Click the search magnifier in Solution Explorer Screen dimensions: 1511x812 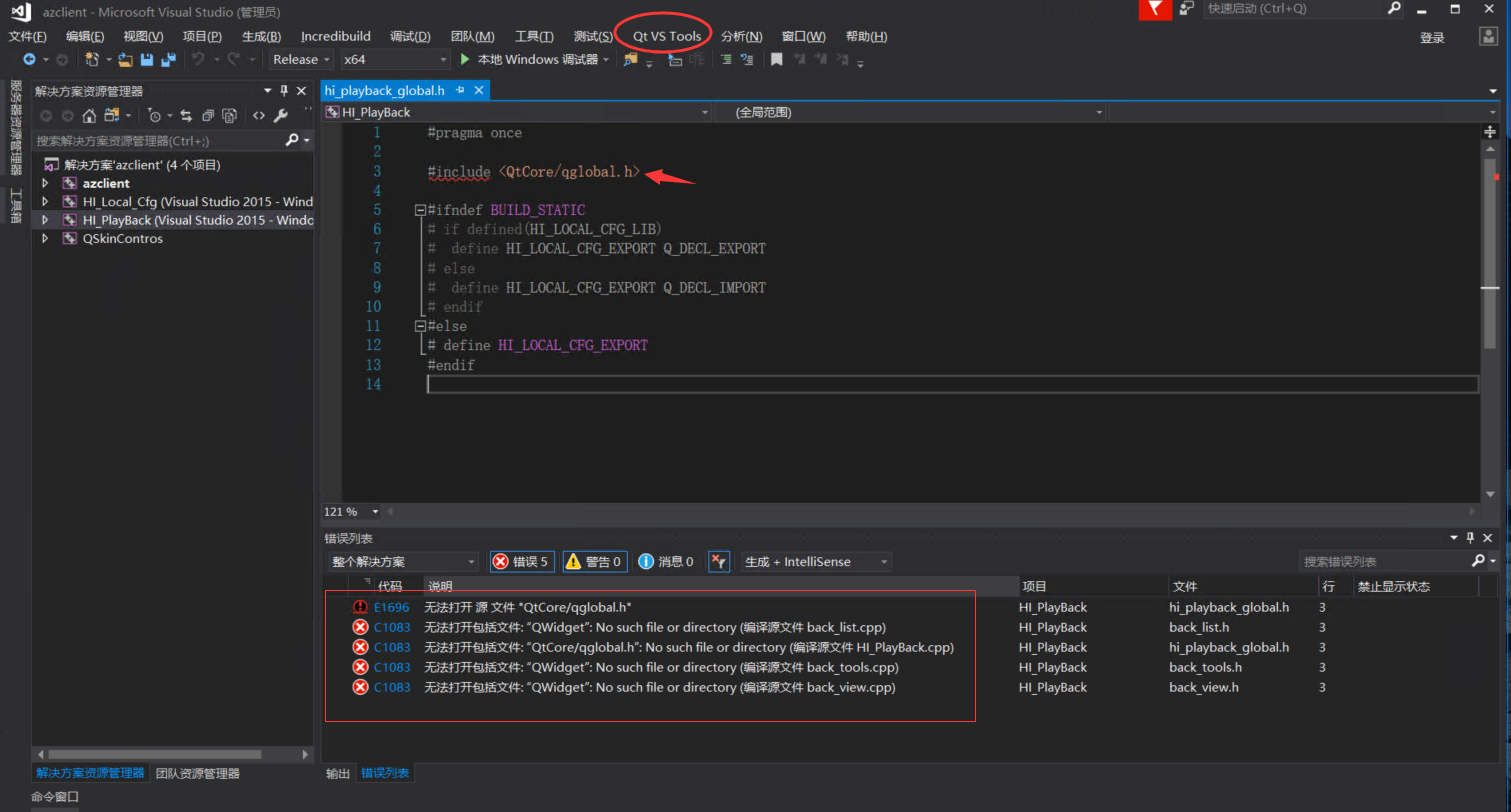[292, 140]
